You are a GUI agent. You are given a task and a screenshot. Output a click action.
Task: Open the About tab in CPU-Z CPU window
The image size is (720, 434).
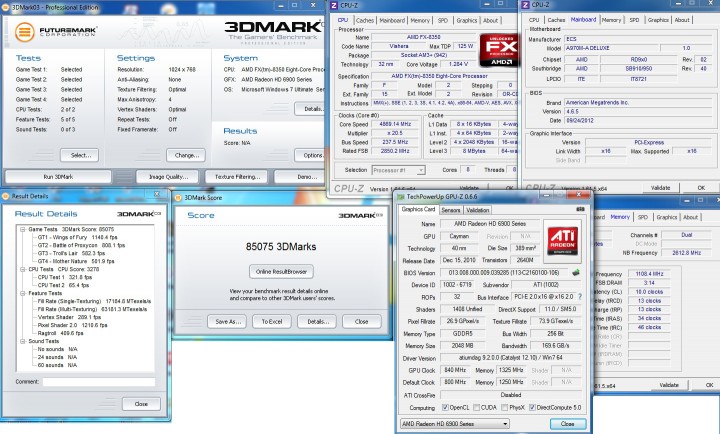click(490, 20)
